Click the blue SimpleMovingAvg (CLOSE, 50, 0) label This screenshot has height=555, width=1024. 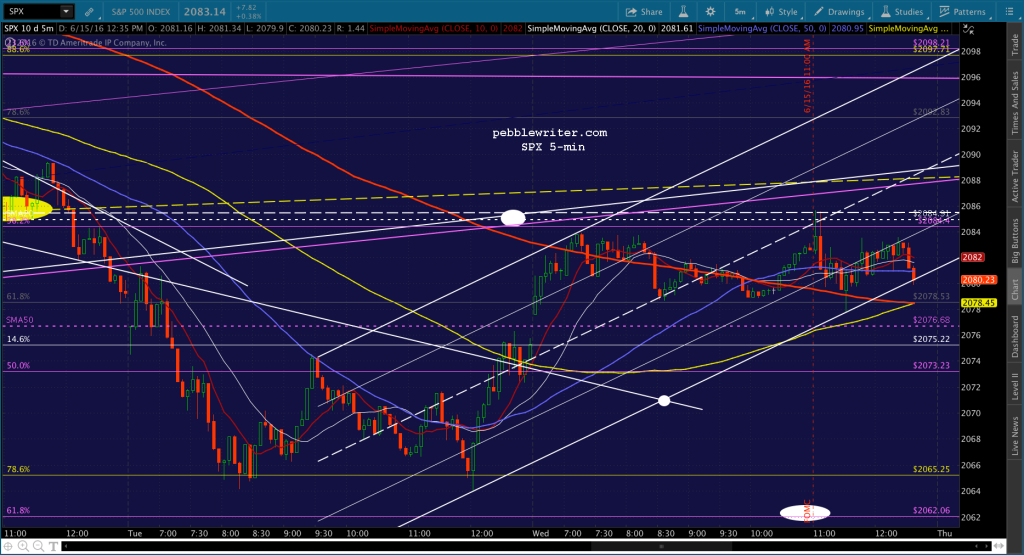[762, 29]
